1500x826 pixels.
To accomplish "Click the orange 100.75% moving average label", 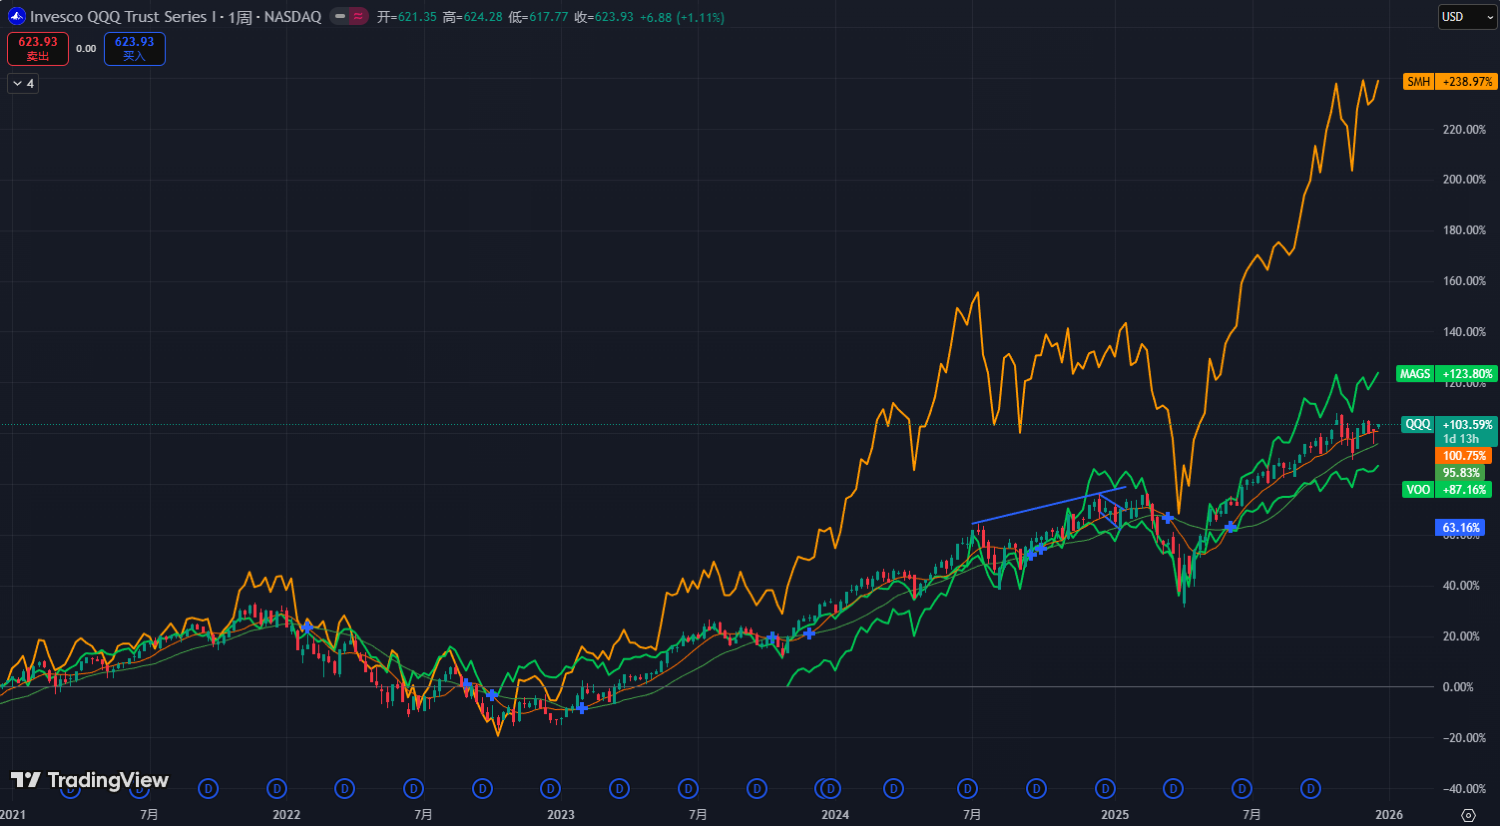I will coord(1464,456).
